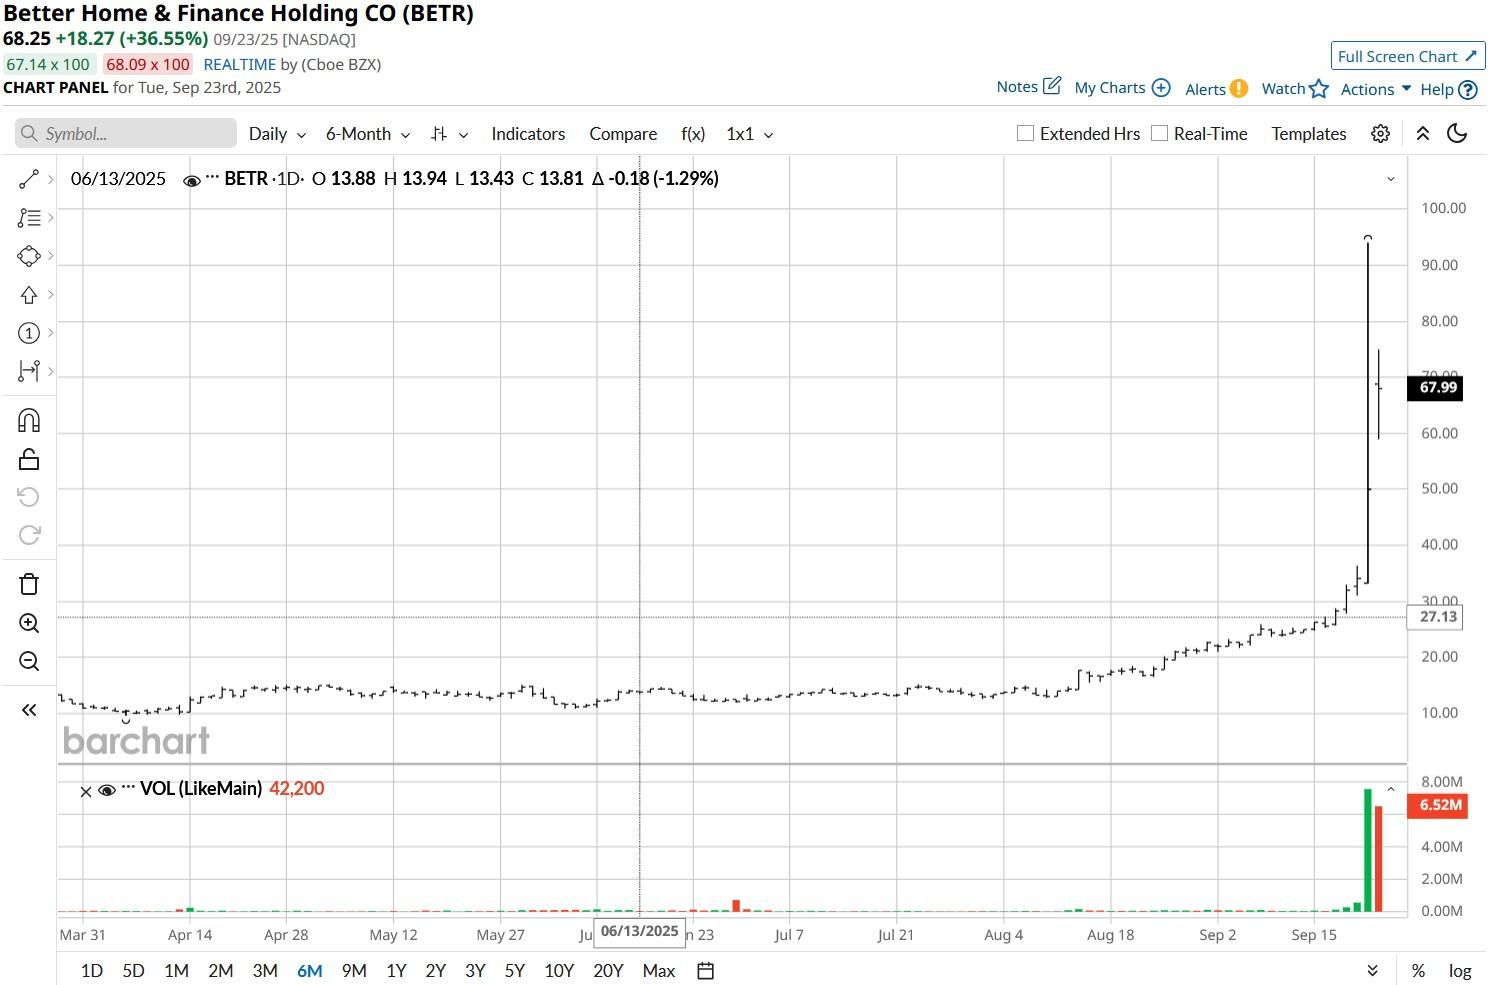Select the 2M time range
1492x985 pixels.
pos(221,971)
